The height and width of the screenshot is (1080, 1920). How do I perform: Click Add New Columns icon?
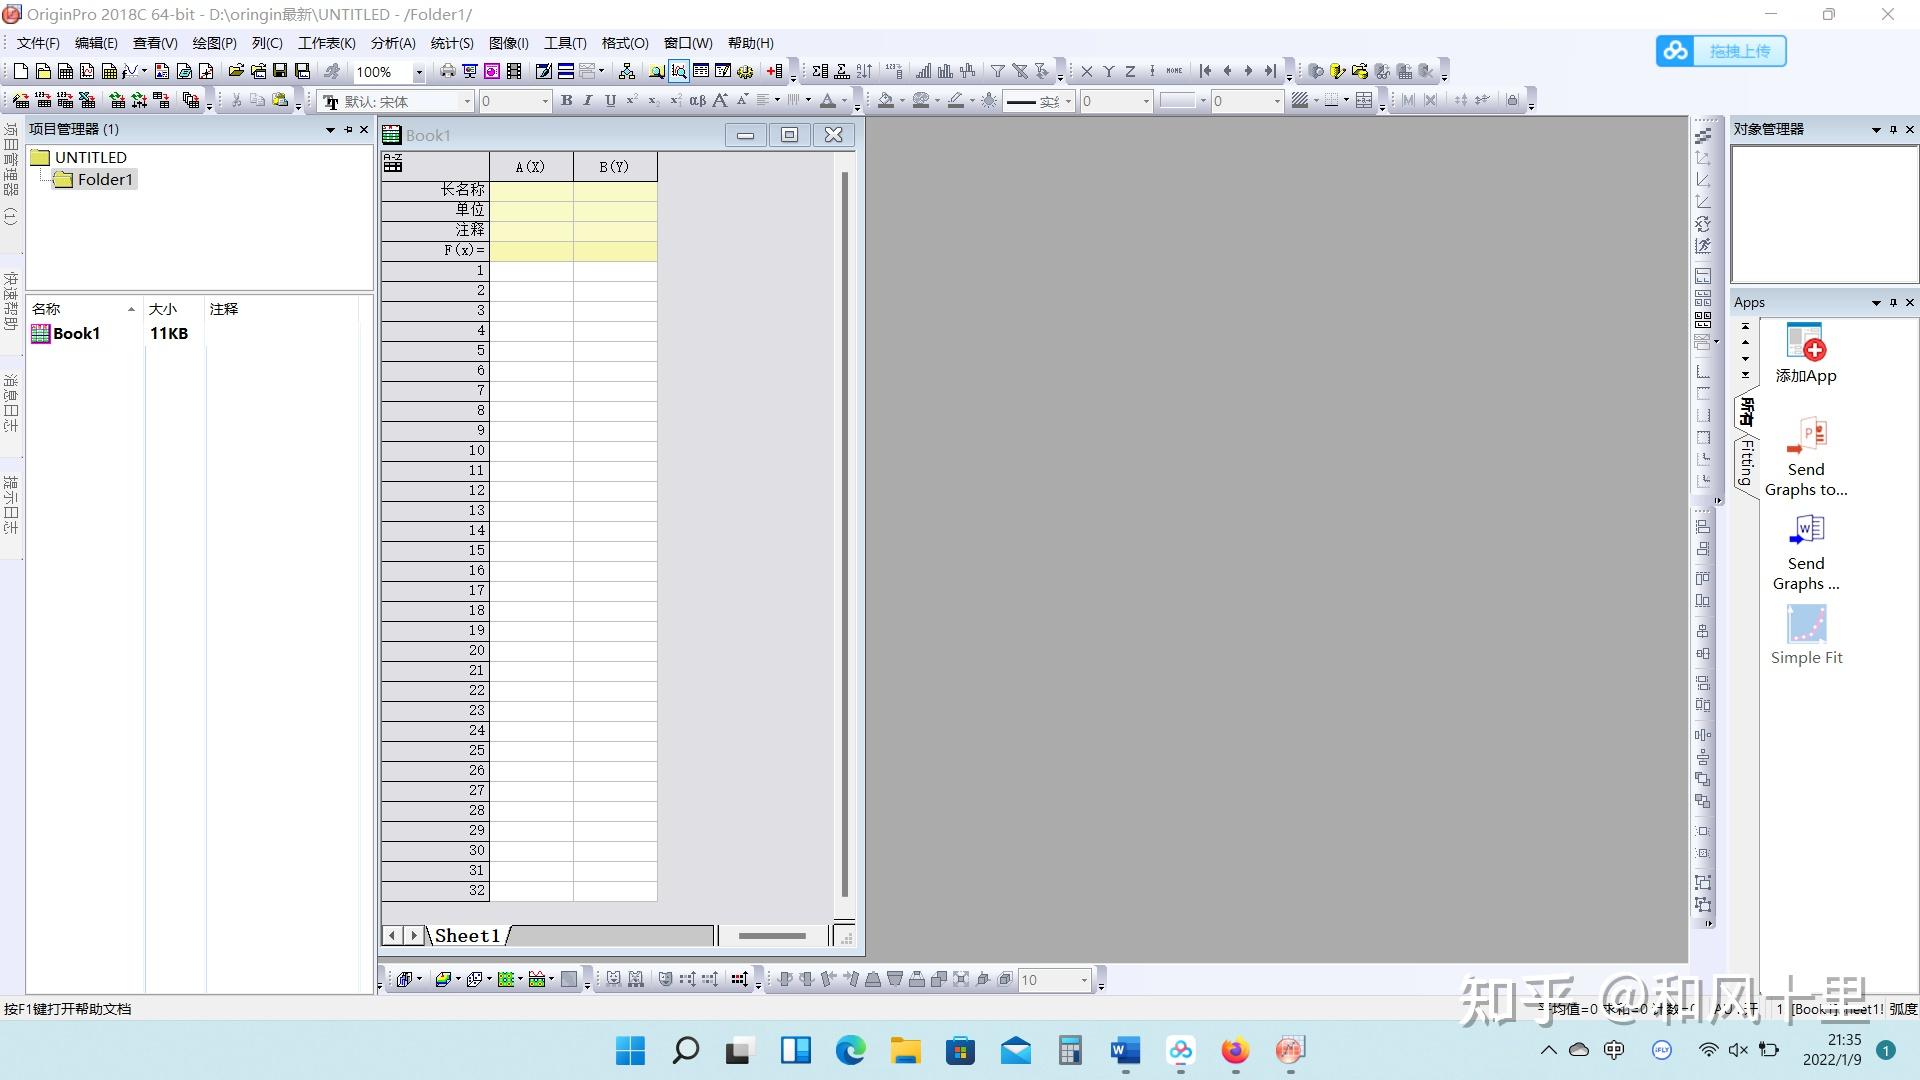pyautogui.click(x=775, y=71)
